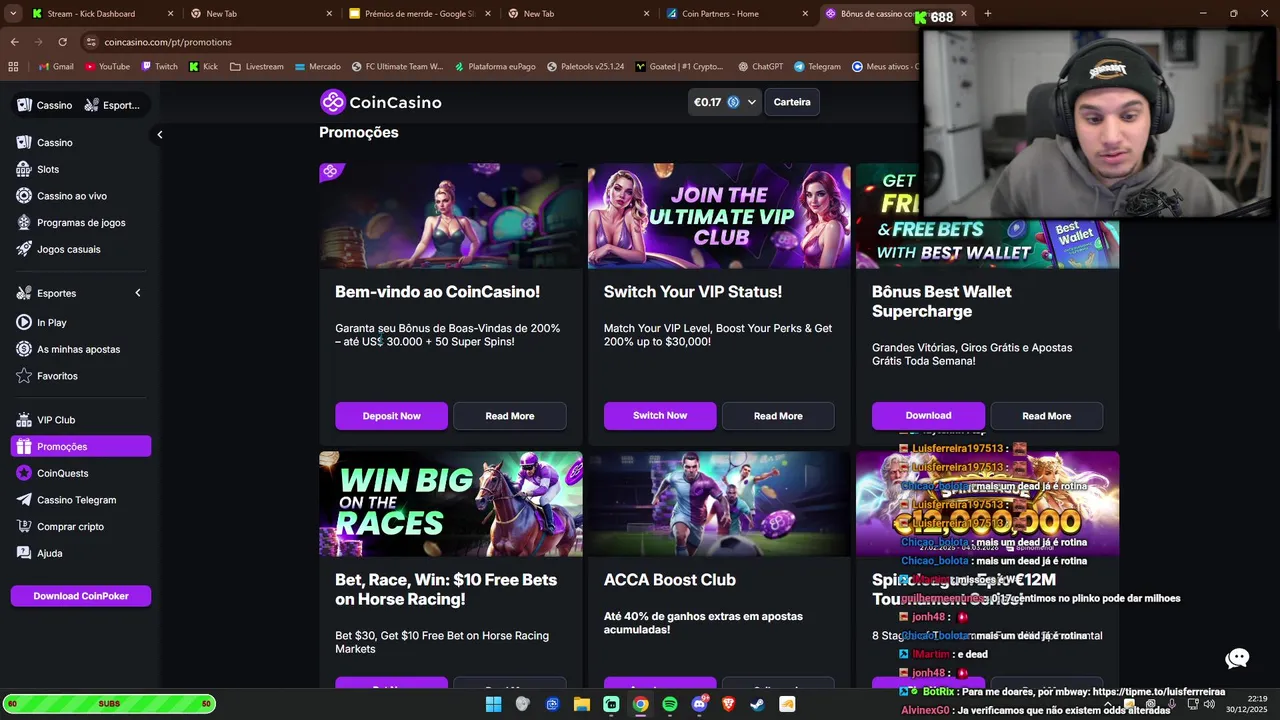
Task: Open Kick bookmark
Action: tap(203, 67)
